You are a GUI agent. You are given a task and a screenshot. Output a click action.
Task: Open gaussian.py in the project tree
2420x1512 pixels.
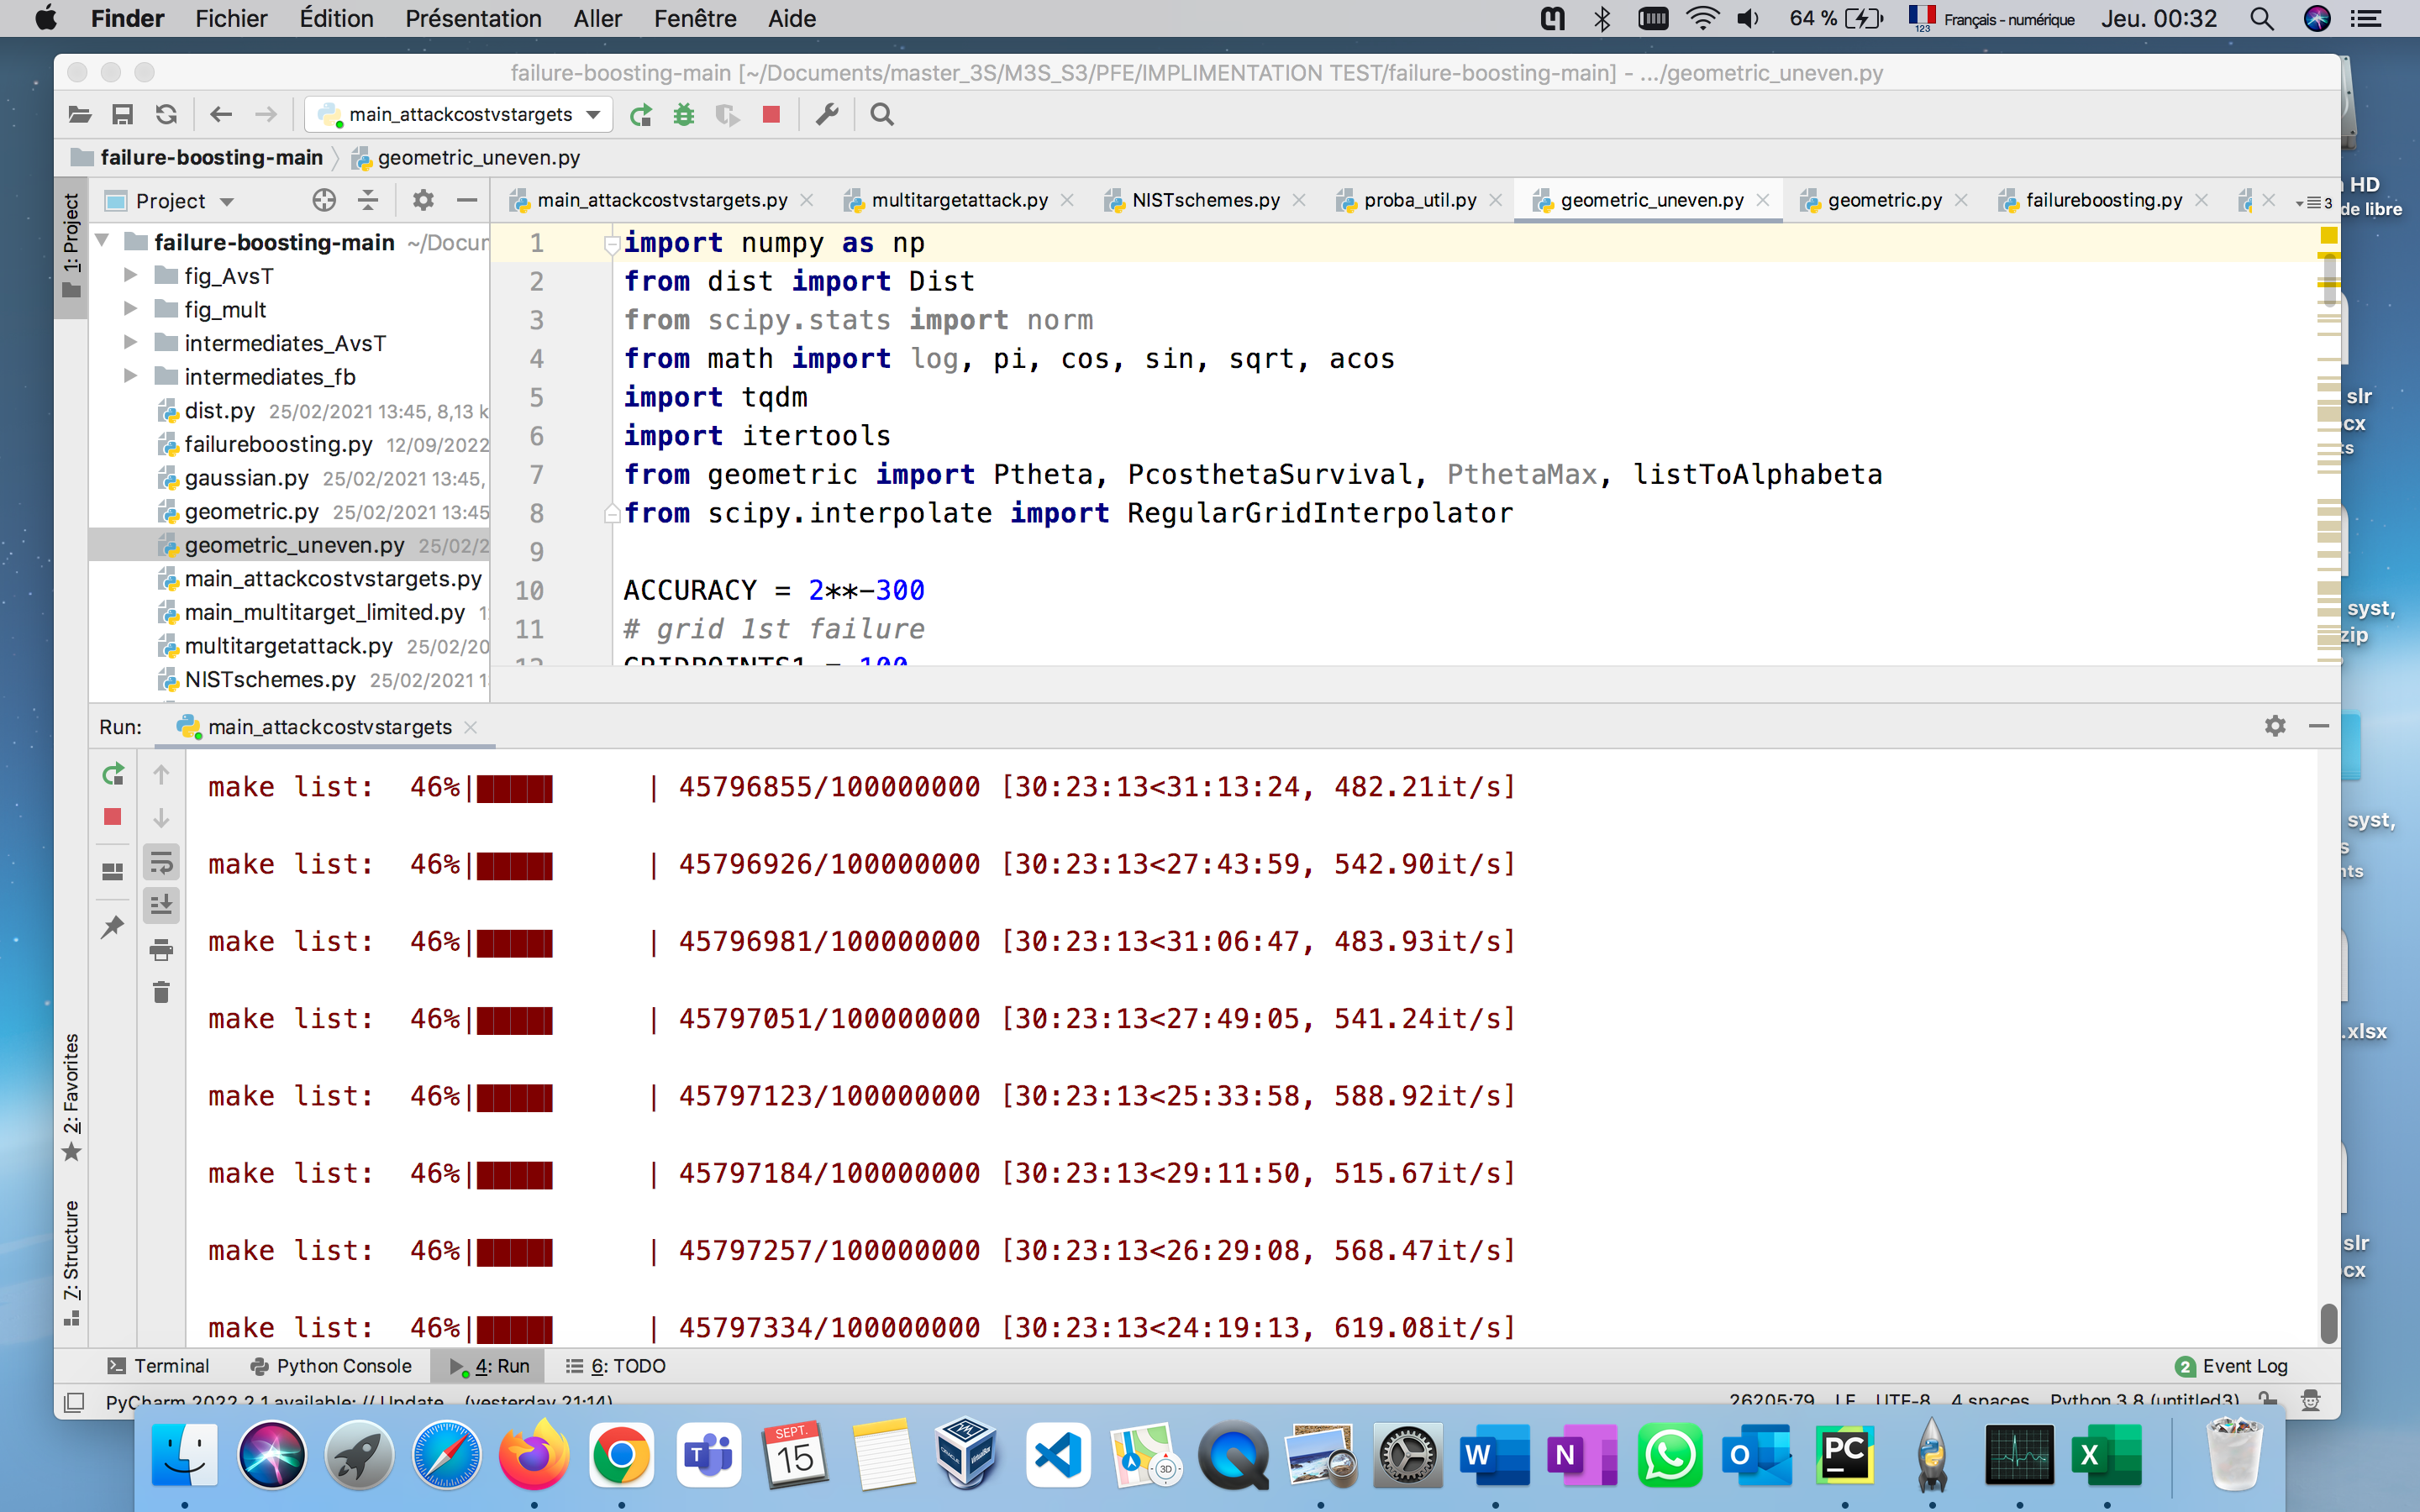tap(246, 478)
